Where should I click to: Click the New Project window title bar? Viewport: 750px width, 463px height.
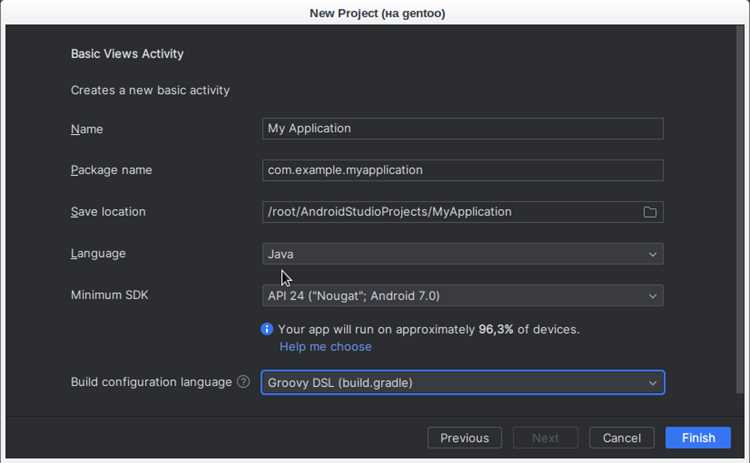click(377, 13)
